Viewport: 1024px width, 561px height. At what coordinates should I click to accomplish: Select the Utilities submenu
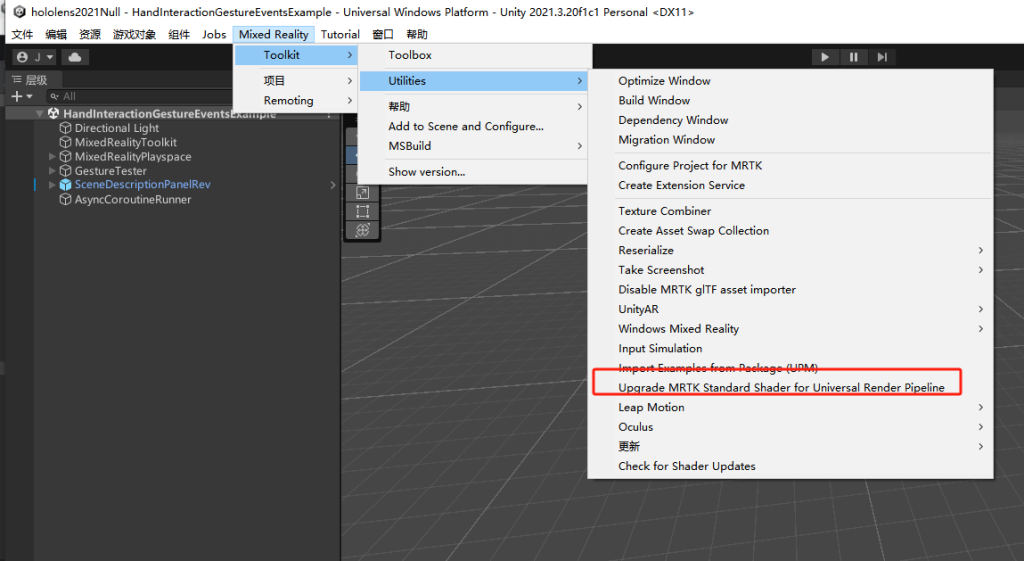pyautogui.click(x=474, y=80)
